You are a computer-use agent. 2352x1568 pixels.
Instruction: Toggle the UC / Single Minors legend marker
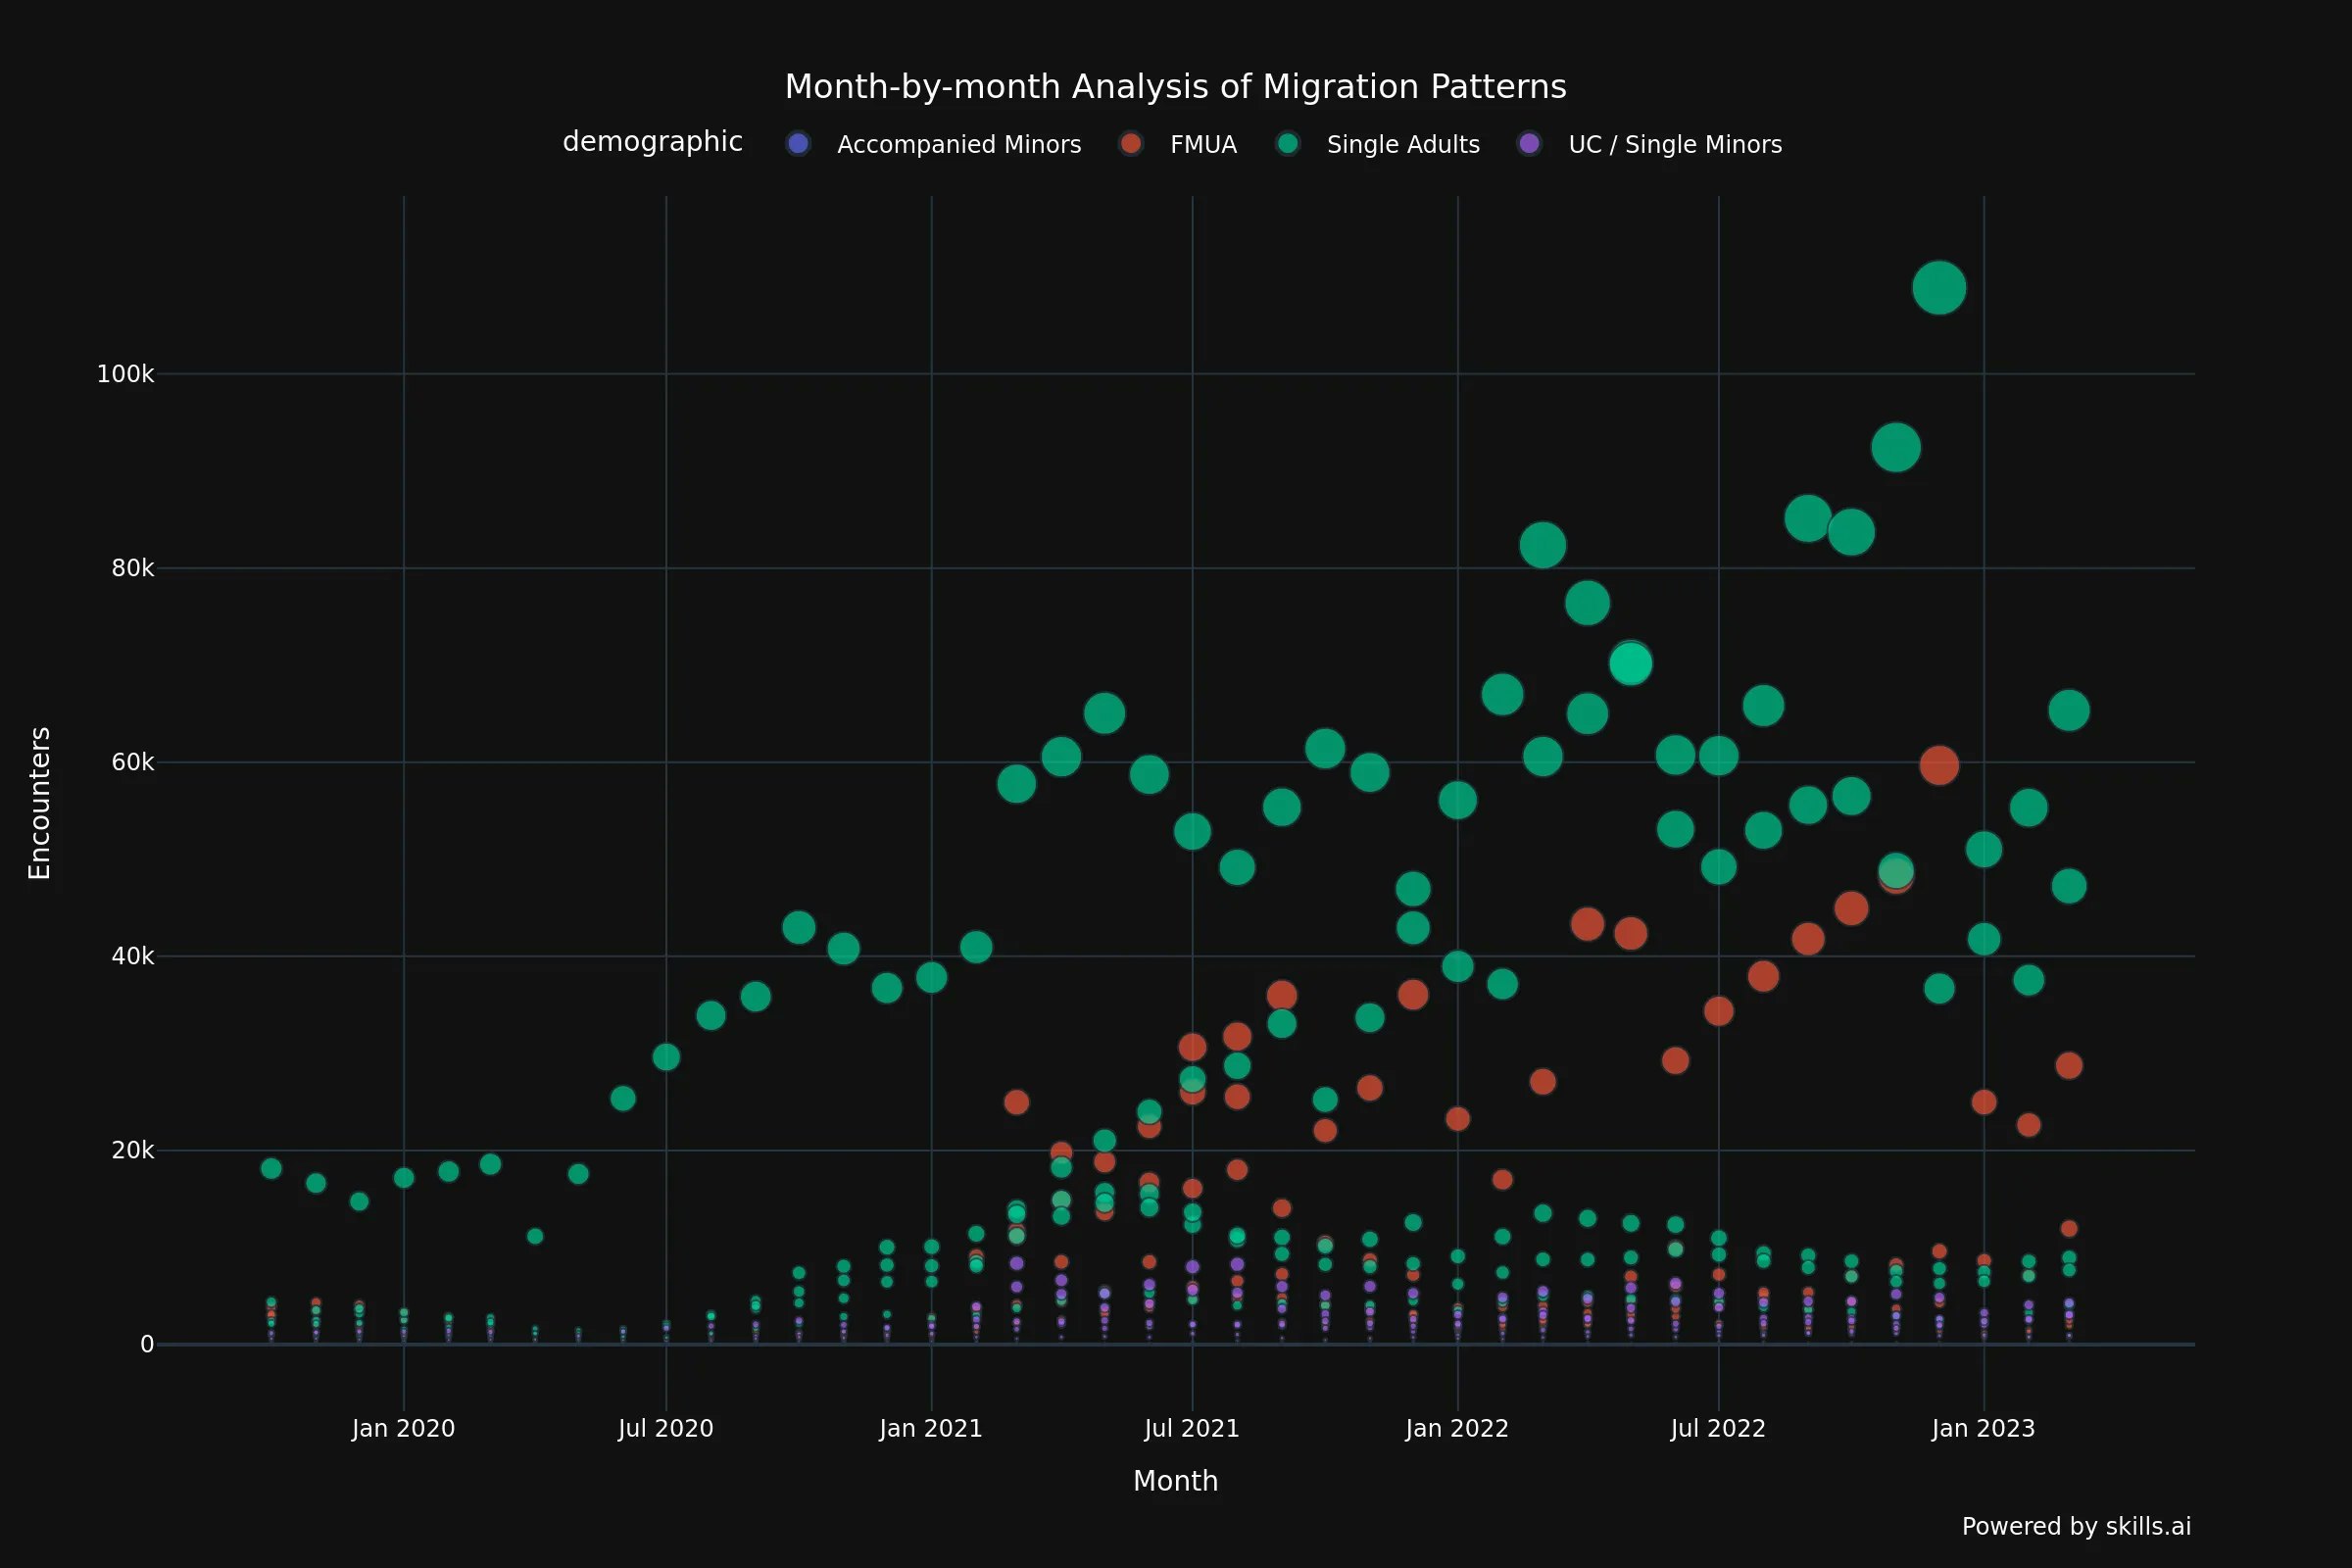point(1529,144)
